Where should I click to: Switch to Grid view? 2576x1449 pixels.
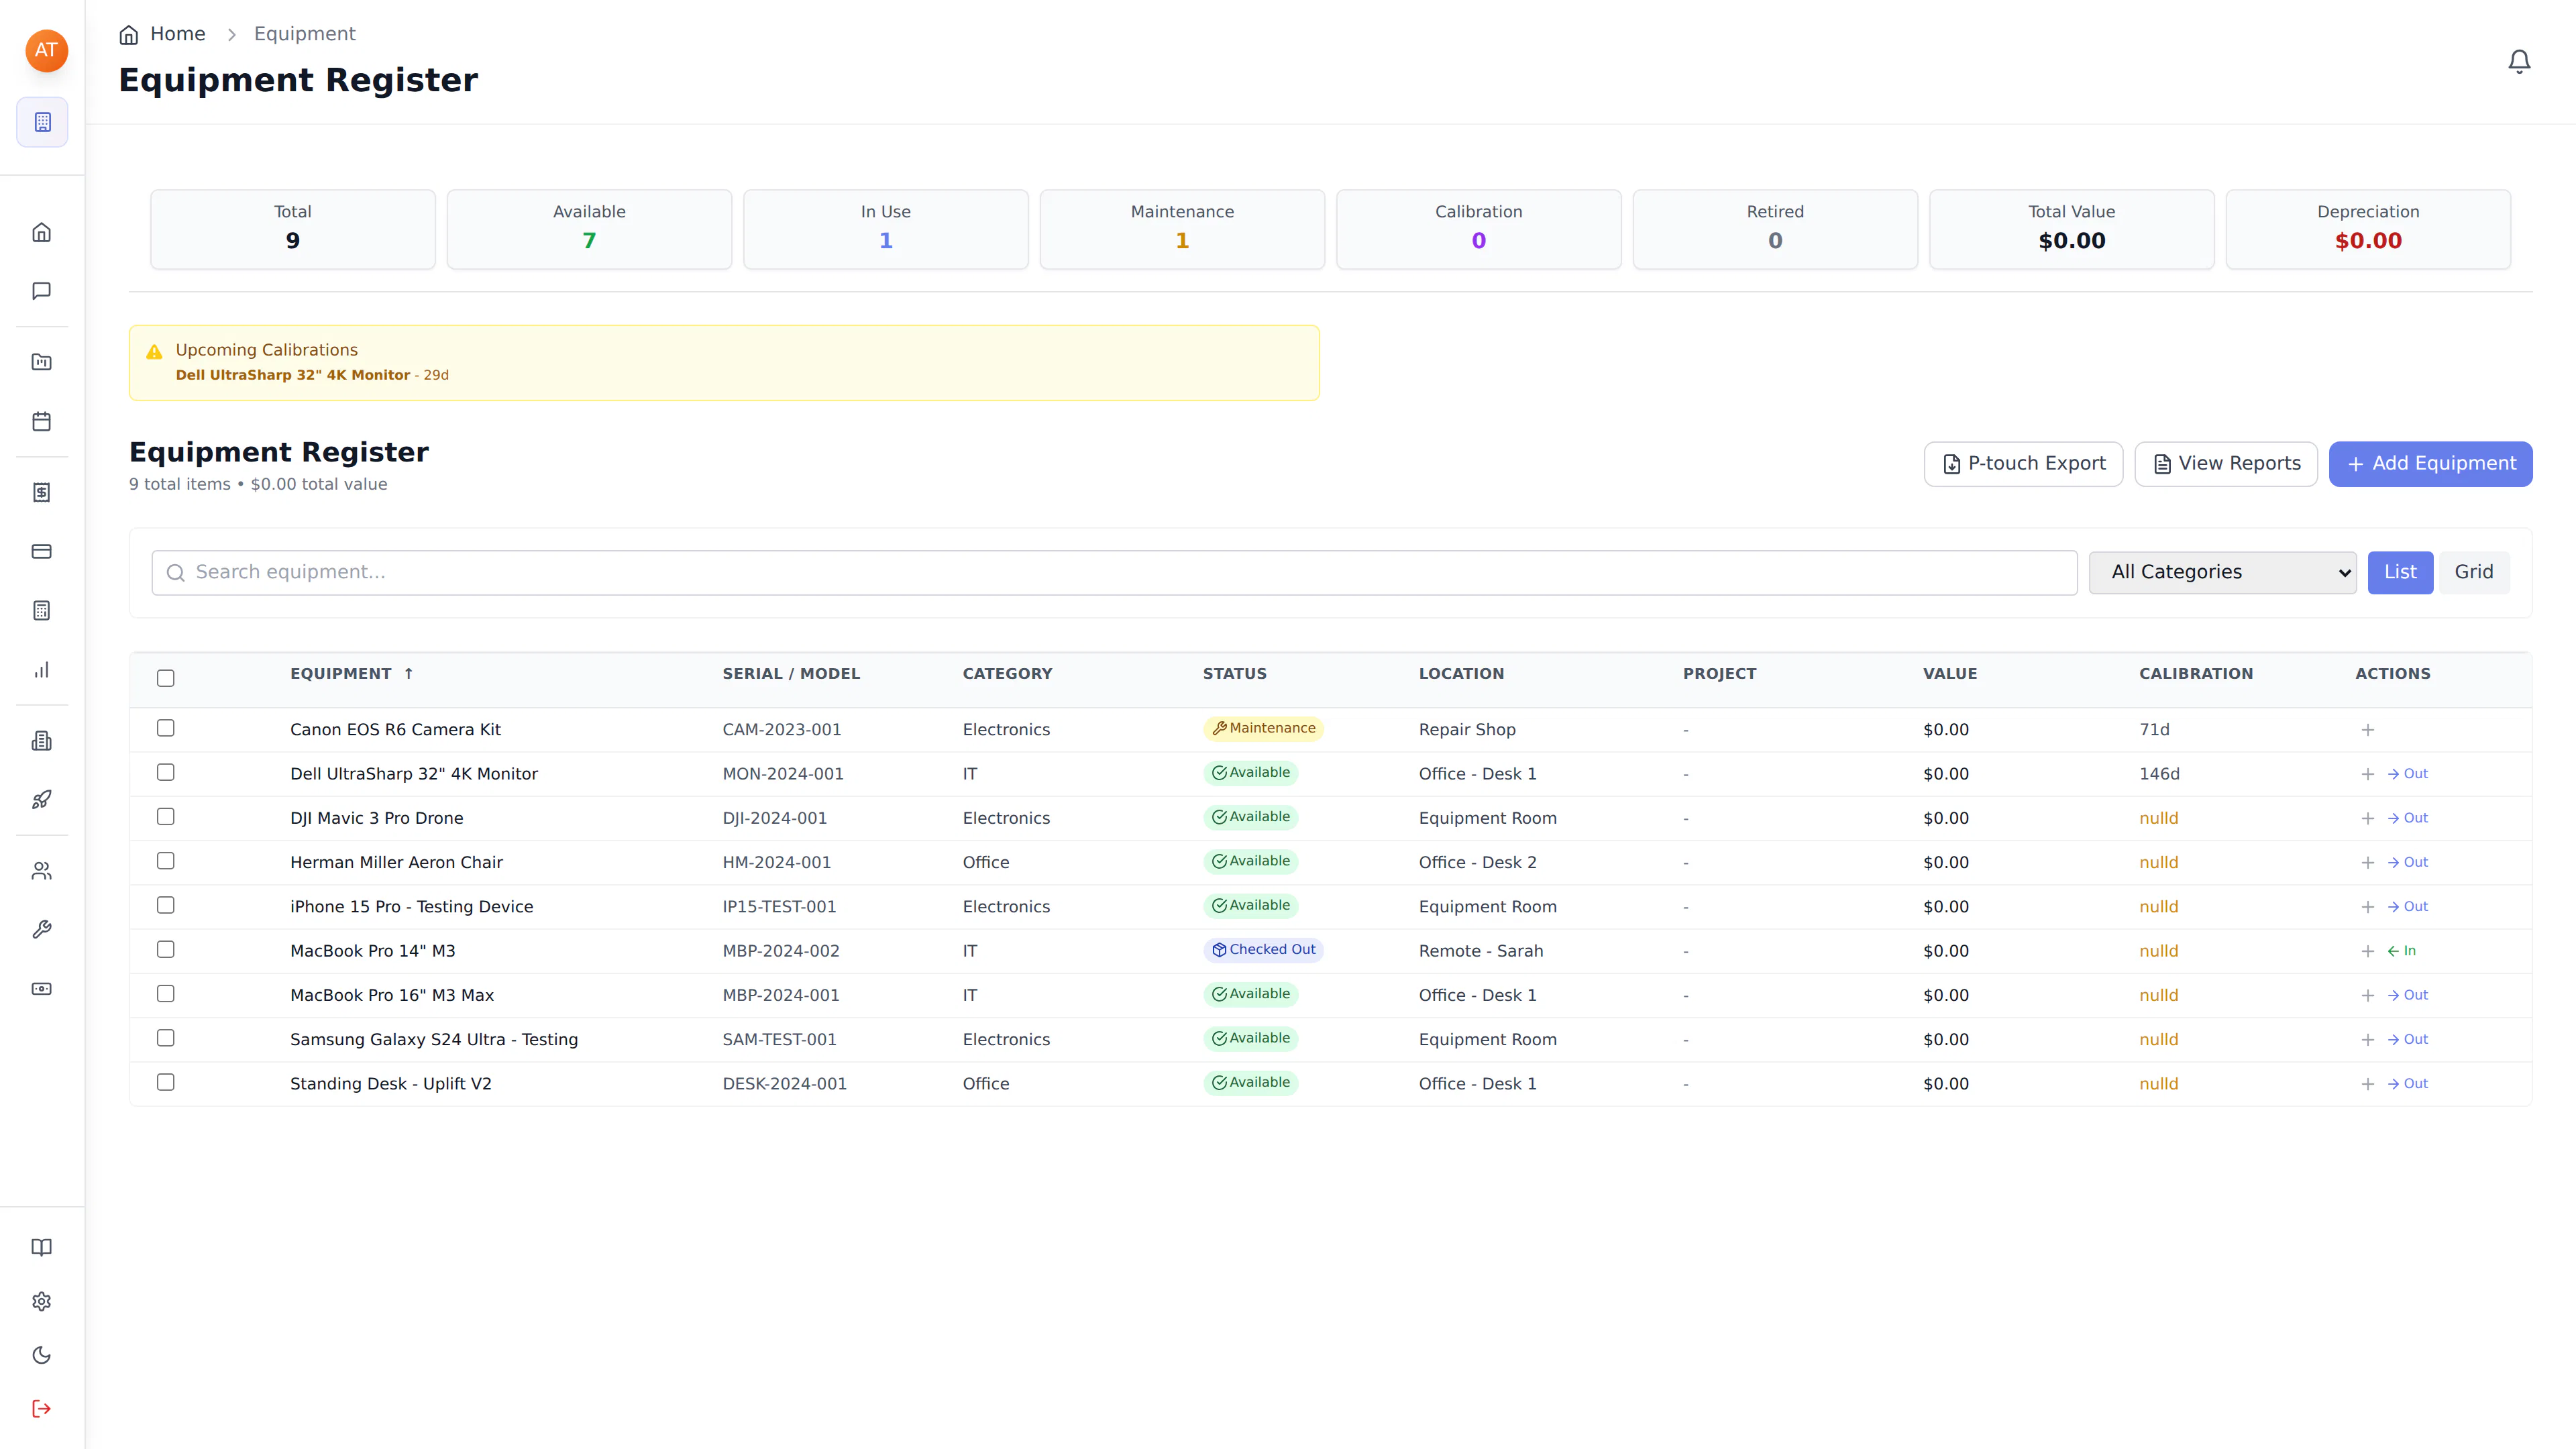point(2474,572)
